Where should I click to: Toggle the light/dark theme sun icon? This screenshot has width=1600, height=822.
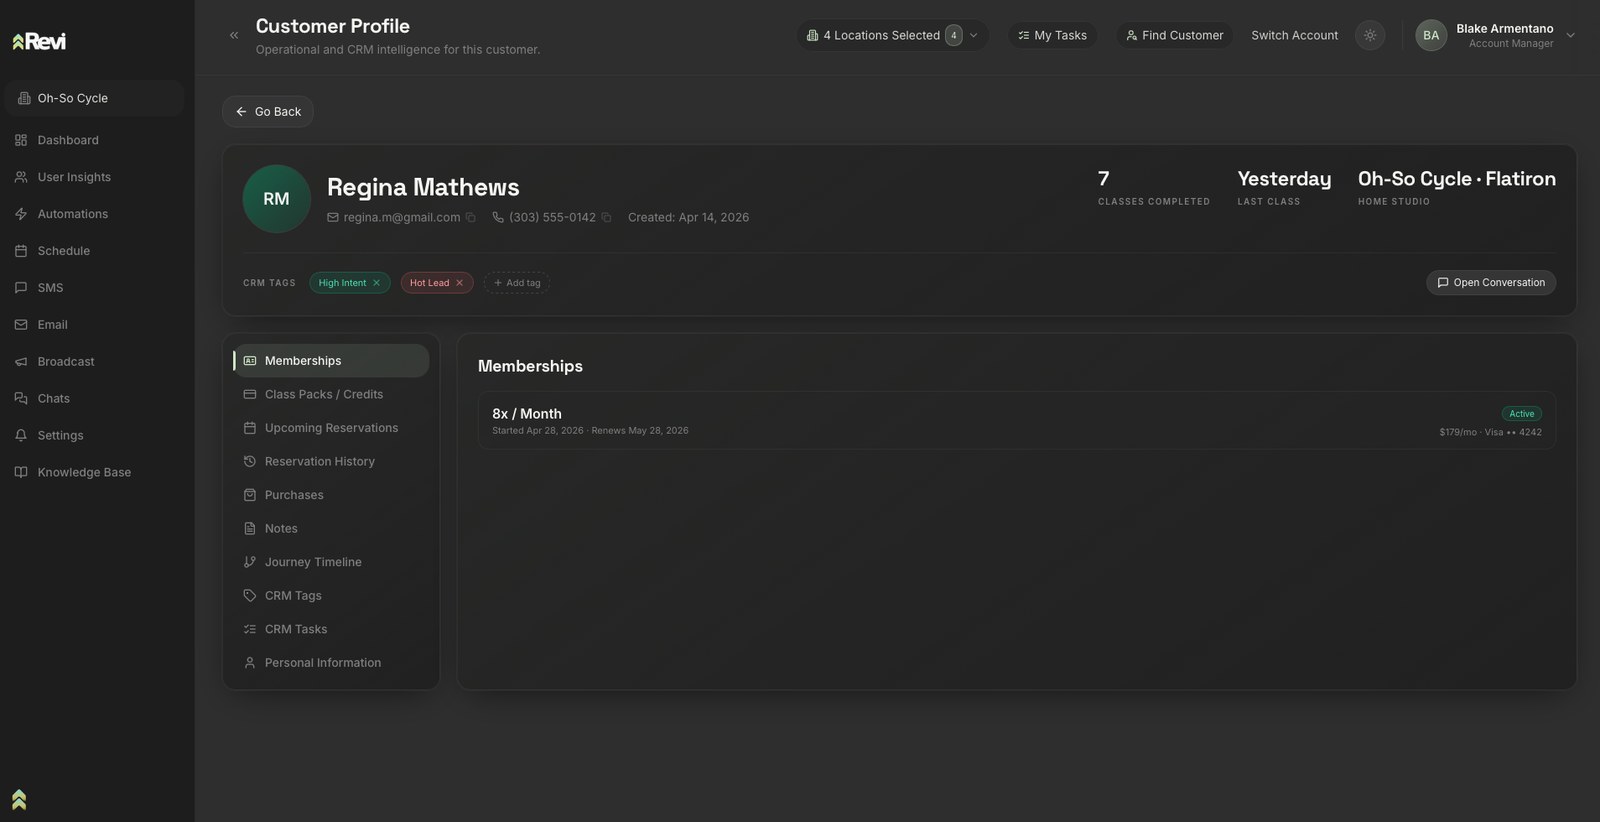coord(1370,35)
